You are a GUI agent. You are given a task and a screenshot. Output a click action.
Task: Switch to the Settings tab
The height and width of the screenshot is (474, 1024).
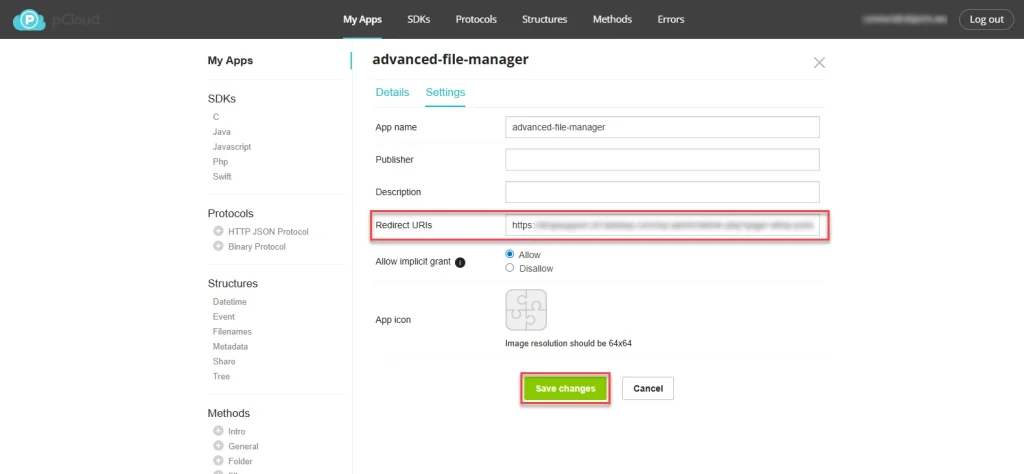click(445, 92)
